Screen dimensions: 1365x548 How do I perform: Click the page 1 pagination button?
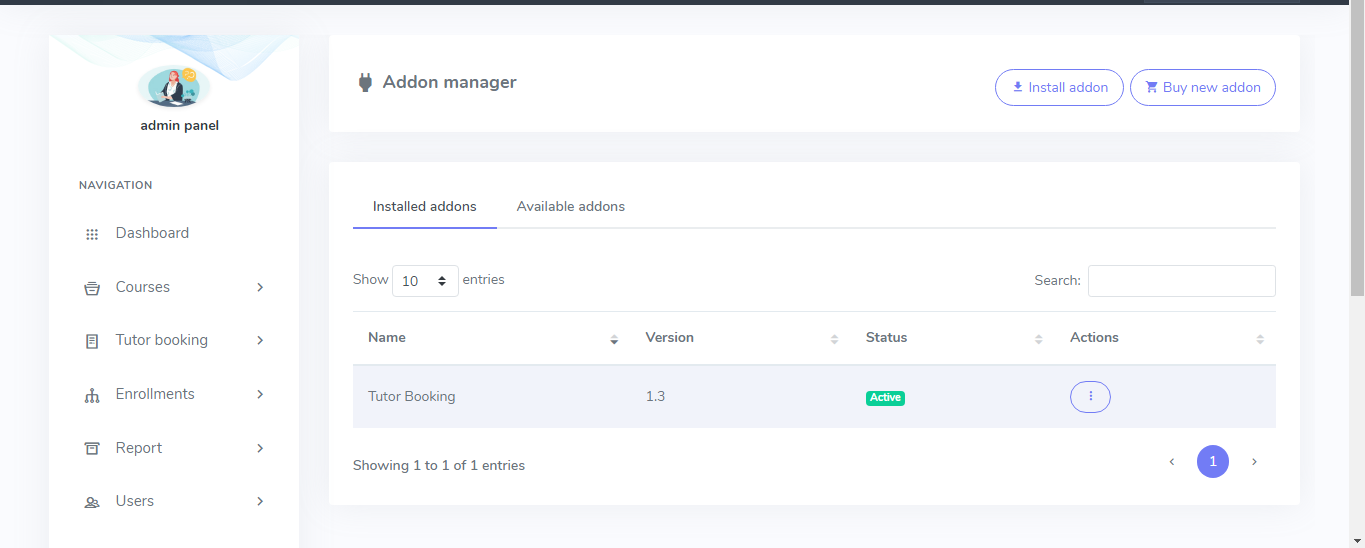1212,462
